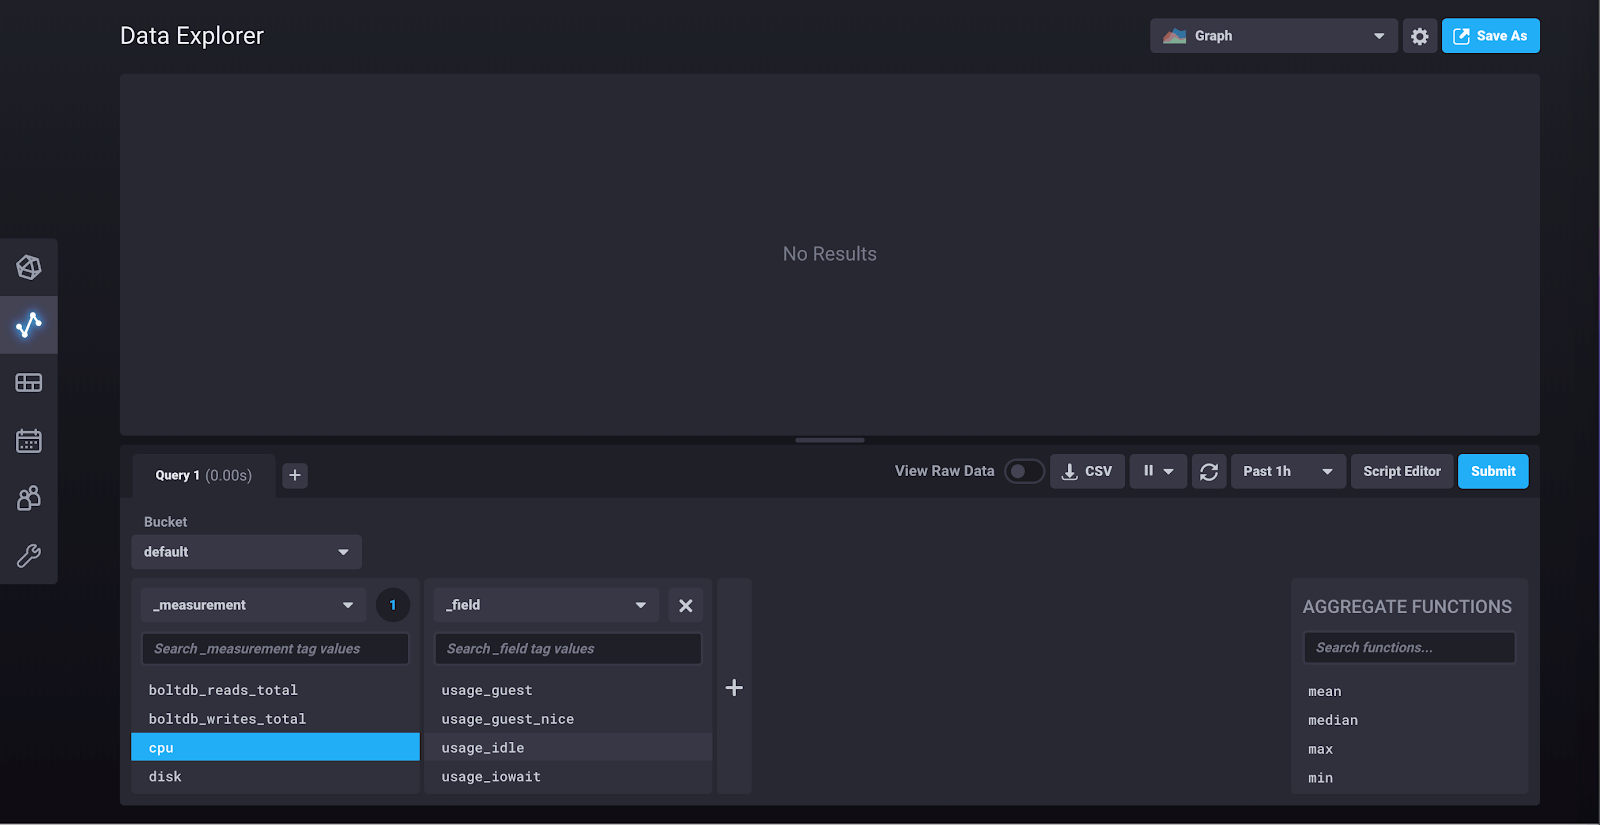Select the disk measurement
The width and height of the screenshot is (1600, 825).
275,776
